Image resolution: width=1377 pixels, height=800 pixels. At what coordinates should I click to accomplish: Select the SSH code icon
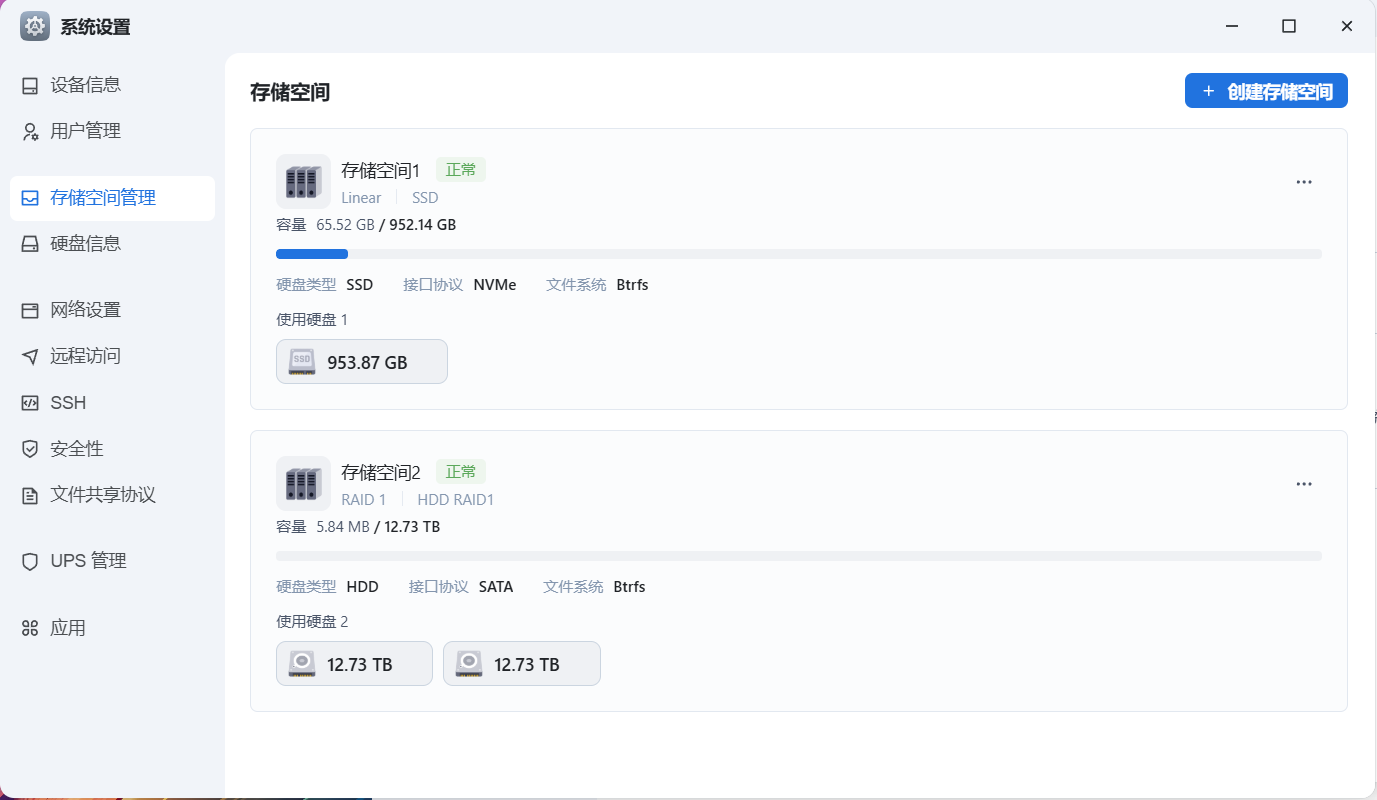coord(30,403)
